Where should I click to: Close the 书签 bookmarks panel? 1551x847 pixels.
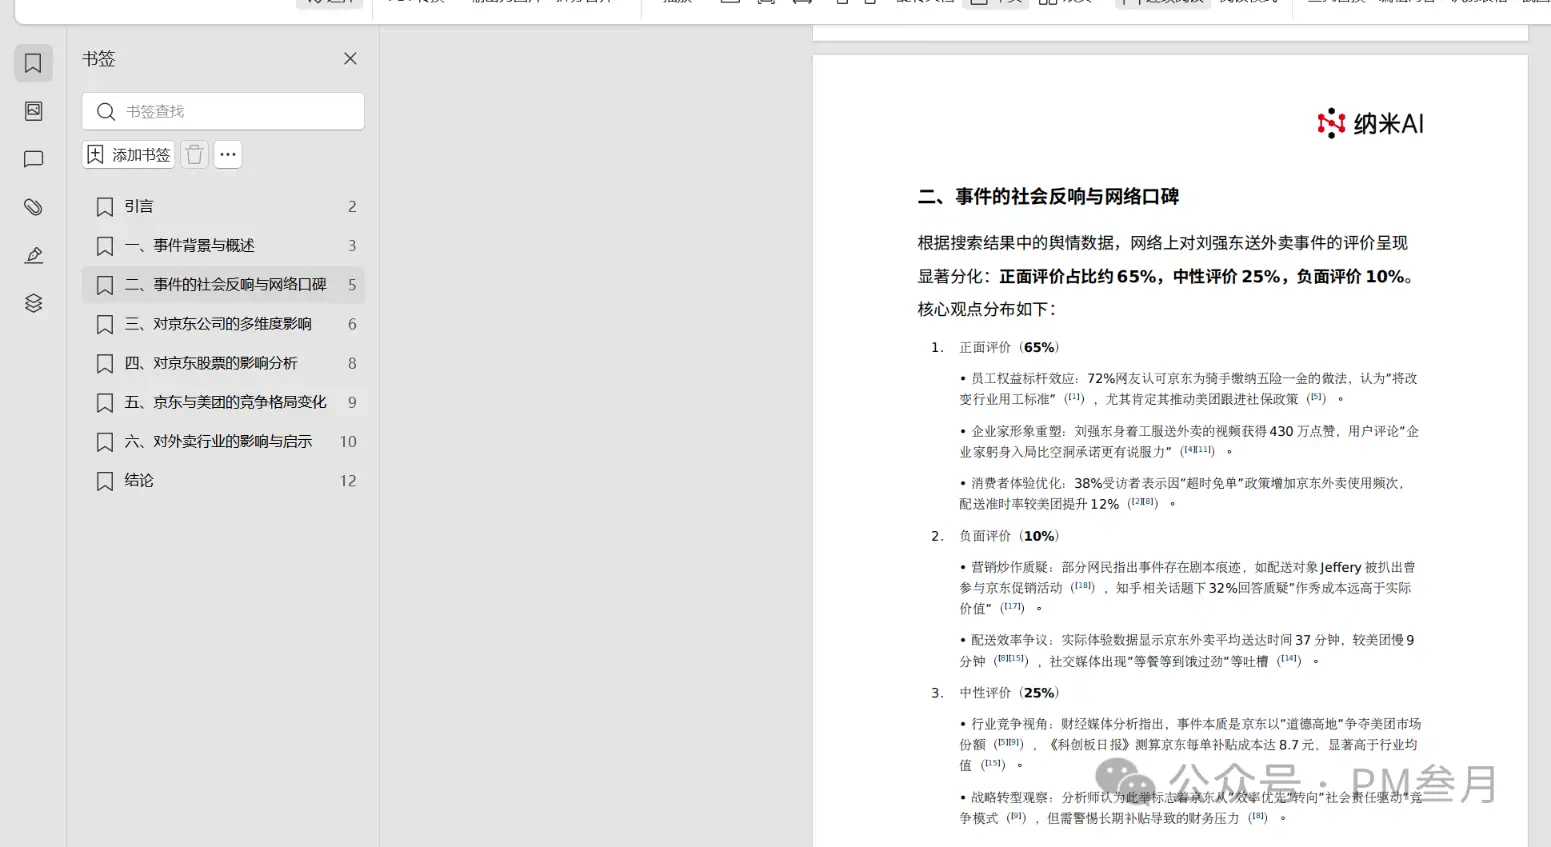coord(350,59)
